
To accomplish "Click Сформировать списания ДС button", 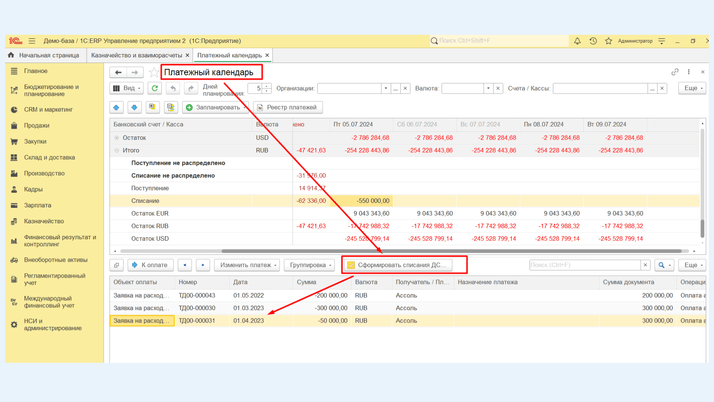I will pos(397,265).
